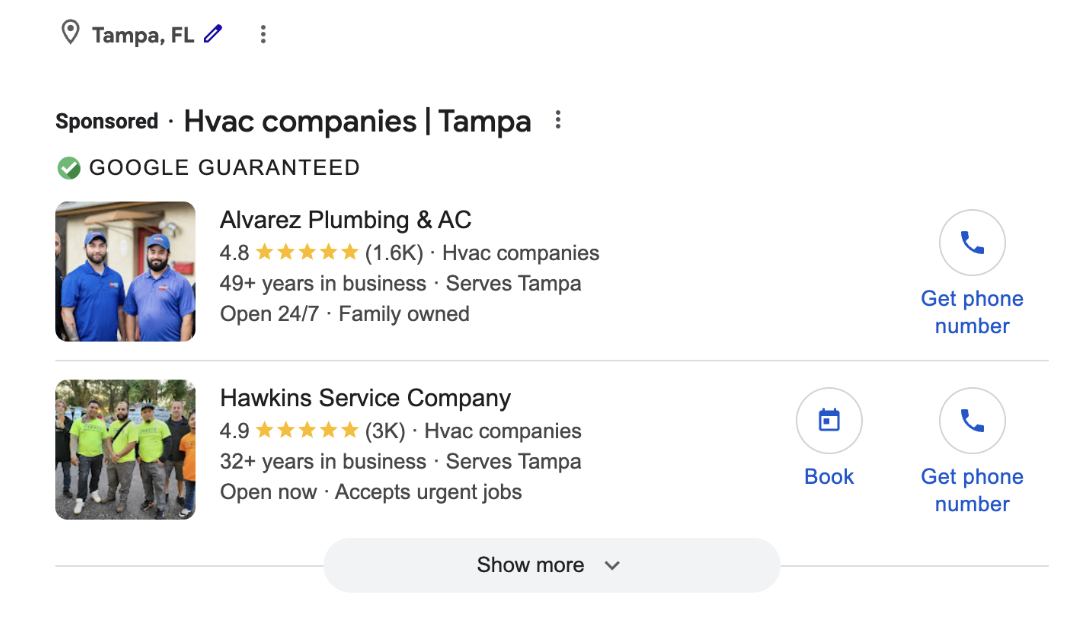Click Get phone number under Hawkins listing
Viewport: 1068px width, 618px height.
point(972,490)
